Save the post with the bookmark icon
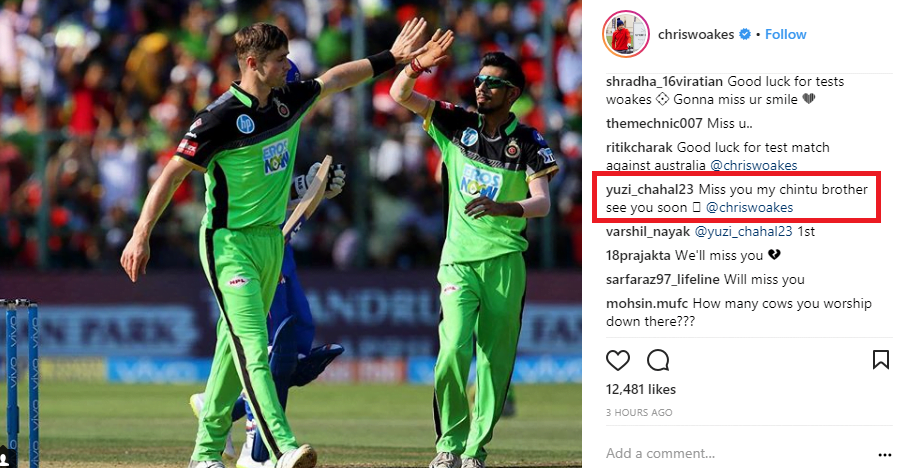This screenshot has height=468, width=900. (880, 360)
